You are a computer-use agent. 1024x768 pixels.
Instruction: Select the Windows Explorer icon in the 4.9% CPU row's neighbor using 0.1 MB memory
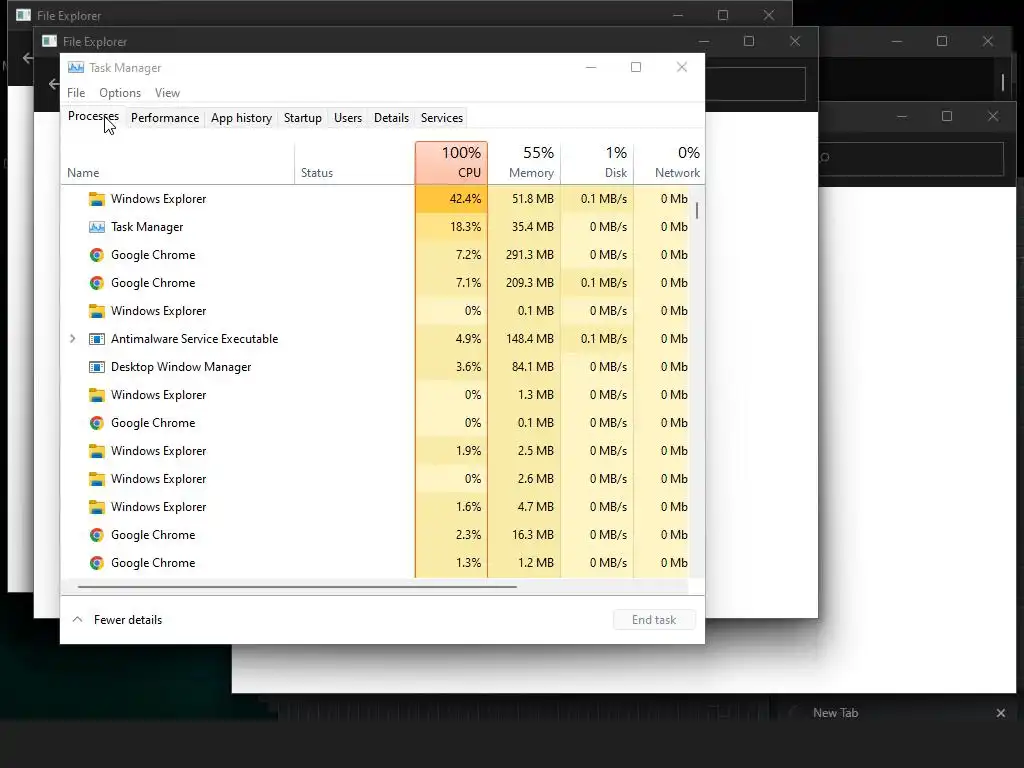click(97, 312)
